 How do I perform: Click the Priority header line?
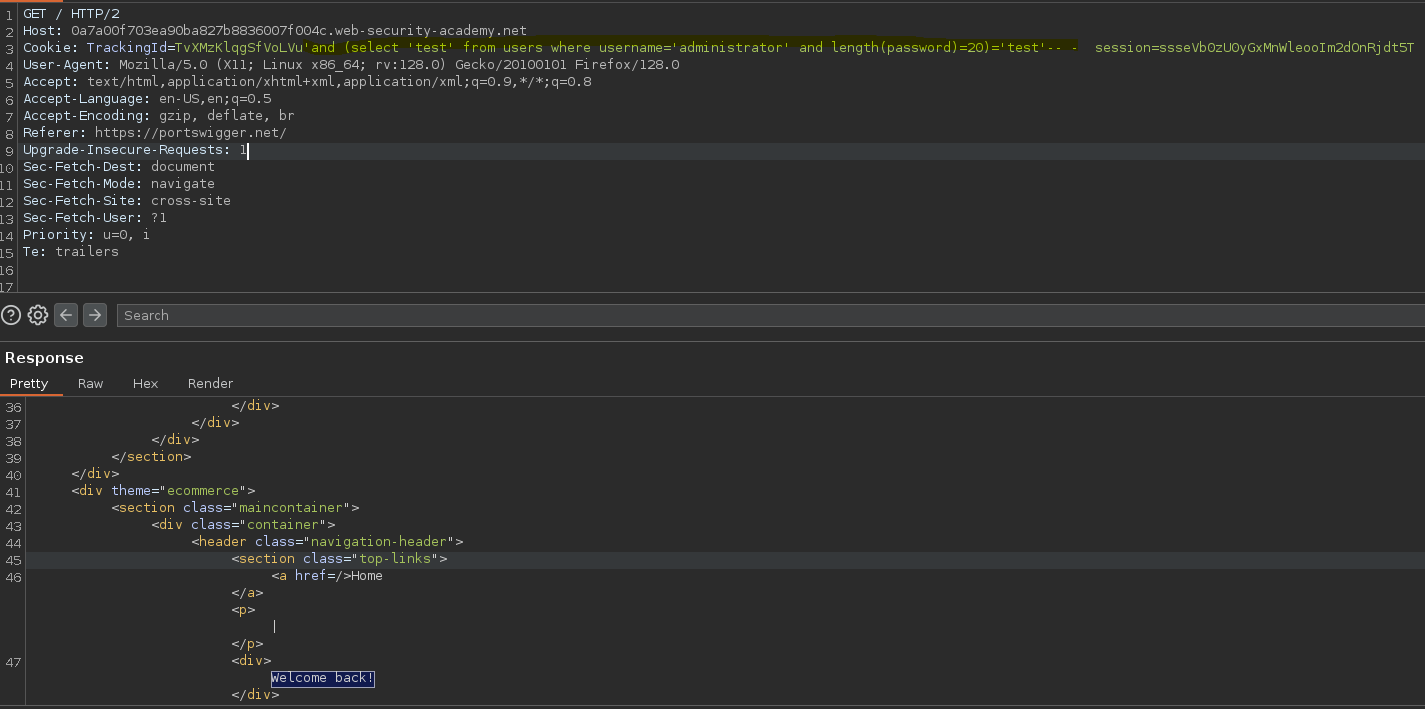coord(87,235)
